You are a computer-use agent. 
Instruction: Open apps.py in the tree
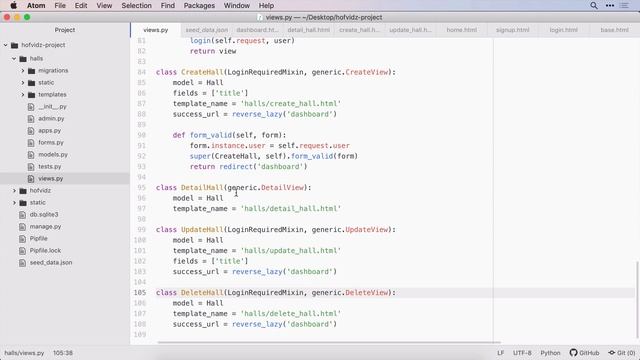(x=49, y=131)
